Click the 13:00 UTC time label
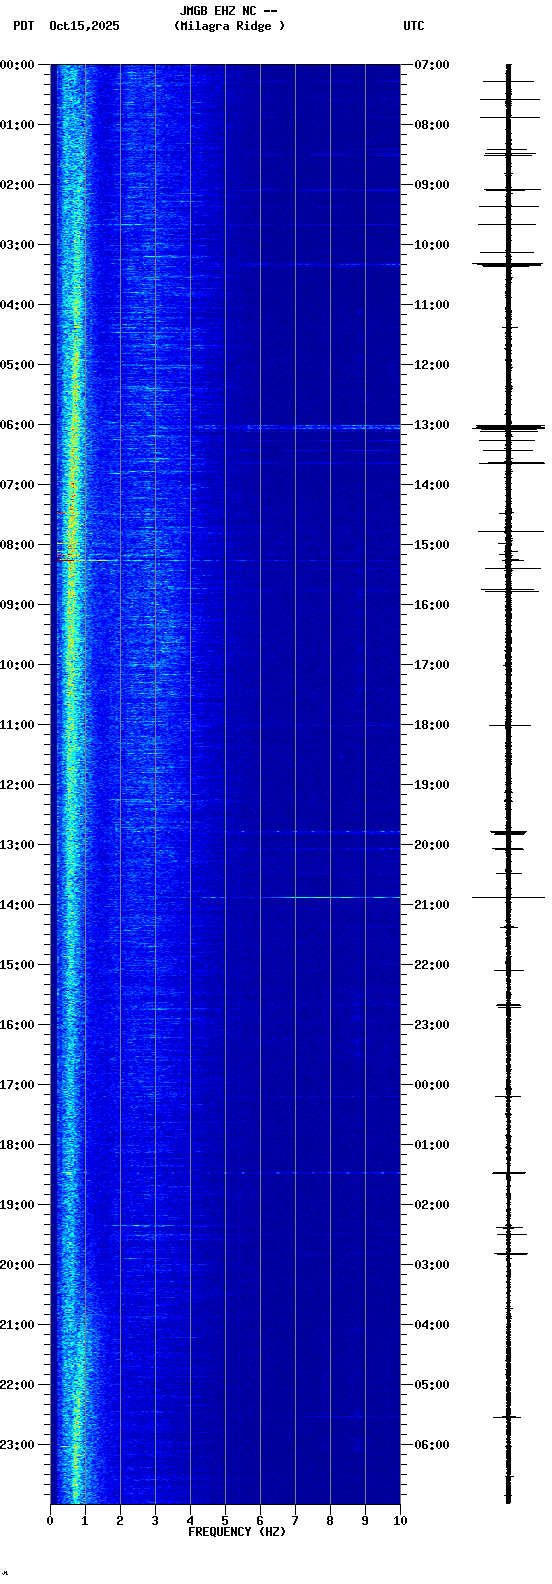Viewport: 552px width, 1584px height. tap(432, 425)
